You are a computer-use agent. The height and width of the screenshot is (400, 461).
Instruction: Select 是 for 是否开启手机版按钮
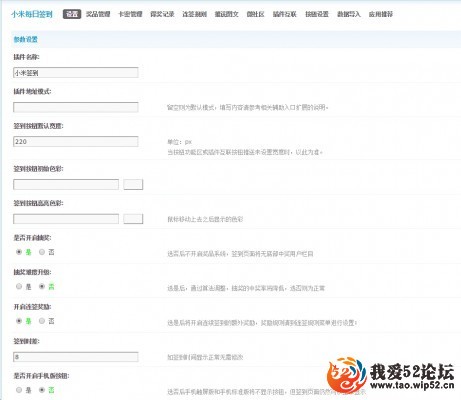click(x=19, y=390)
